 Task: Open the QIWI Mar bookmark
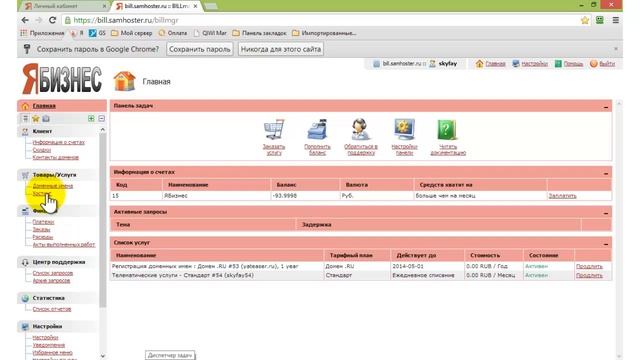pyautogui.click(x=210, y=33)
